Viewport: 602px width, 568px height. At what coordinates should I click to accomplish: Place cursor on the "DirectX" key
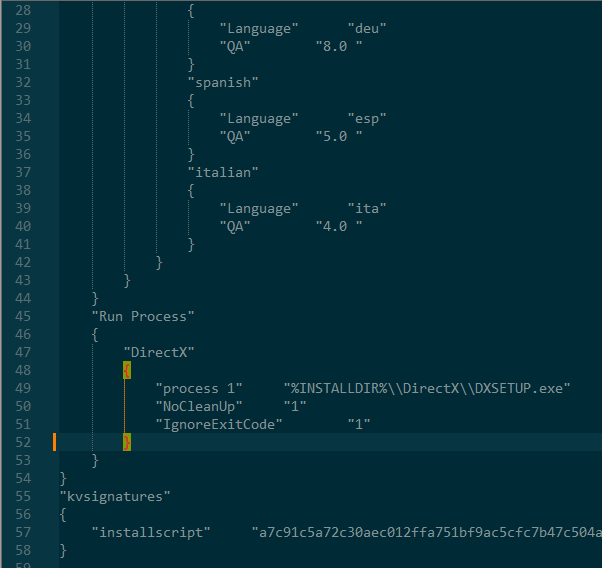(159, 352)
